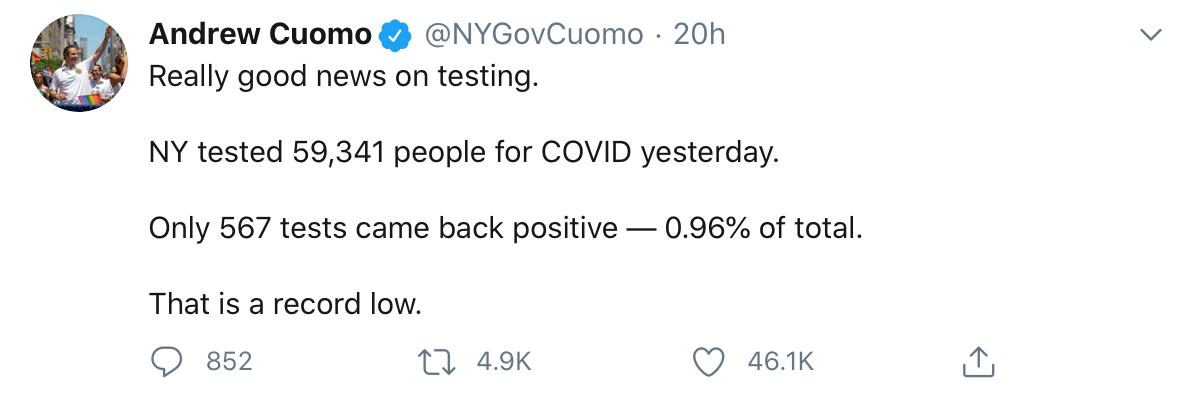This screenshot has height=400, width=1193.
Task: Click the blue verified badge
Action: pyautogui.click(x=396, y=36)
